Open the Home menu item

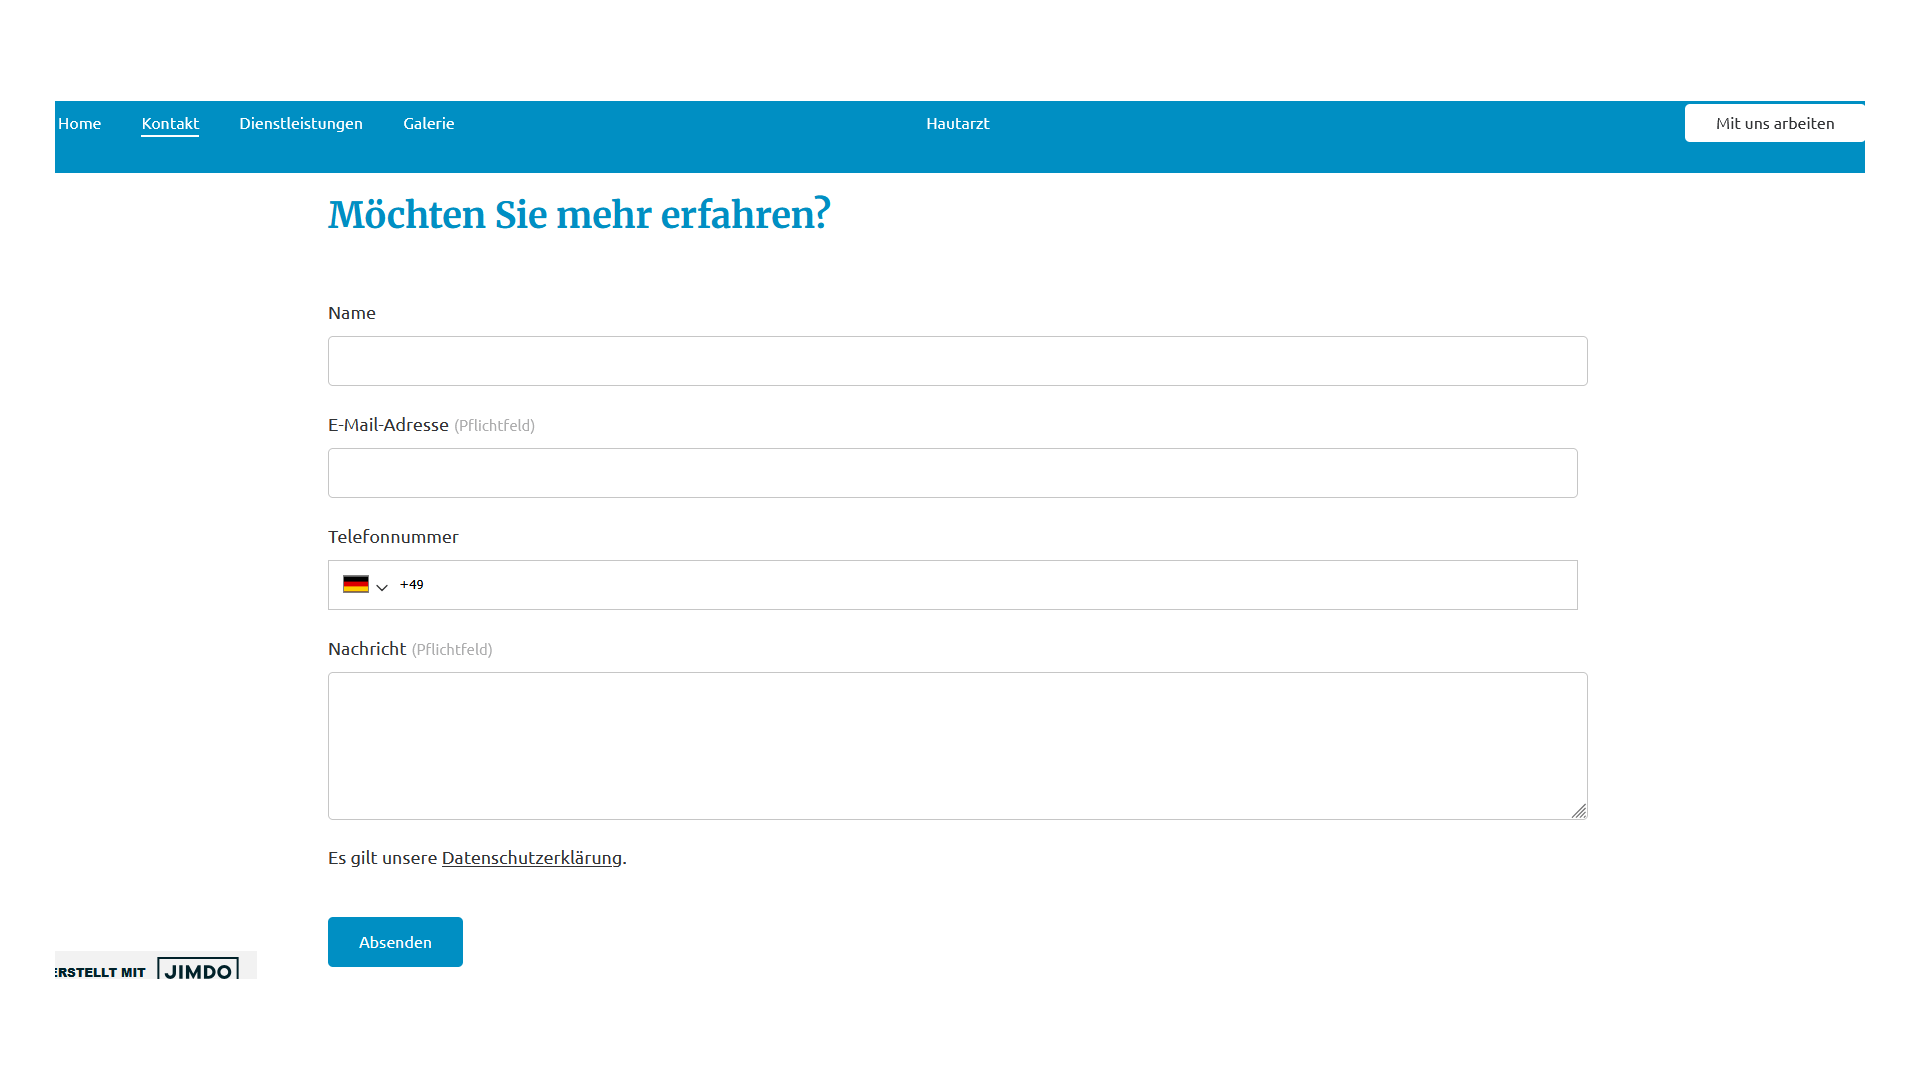pos(79,123)
